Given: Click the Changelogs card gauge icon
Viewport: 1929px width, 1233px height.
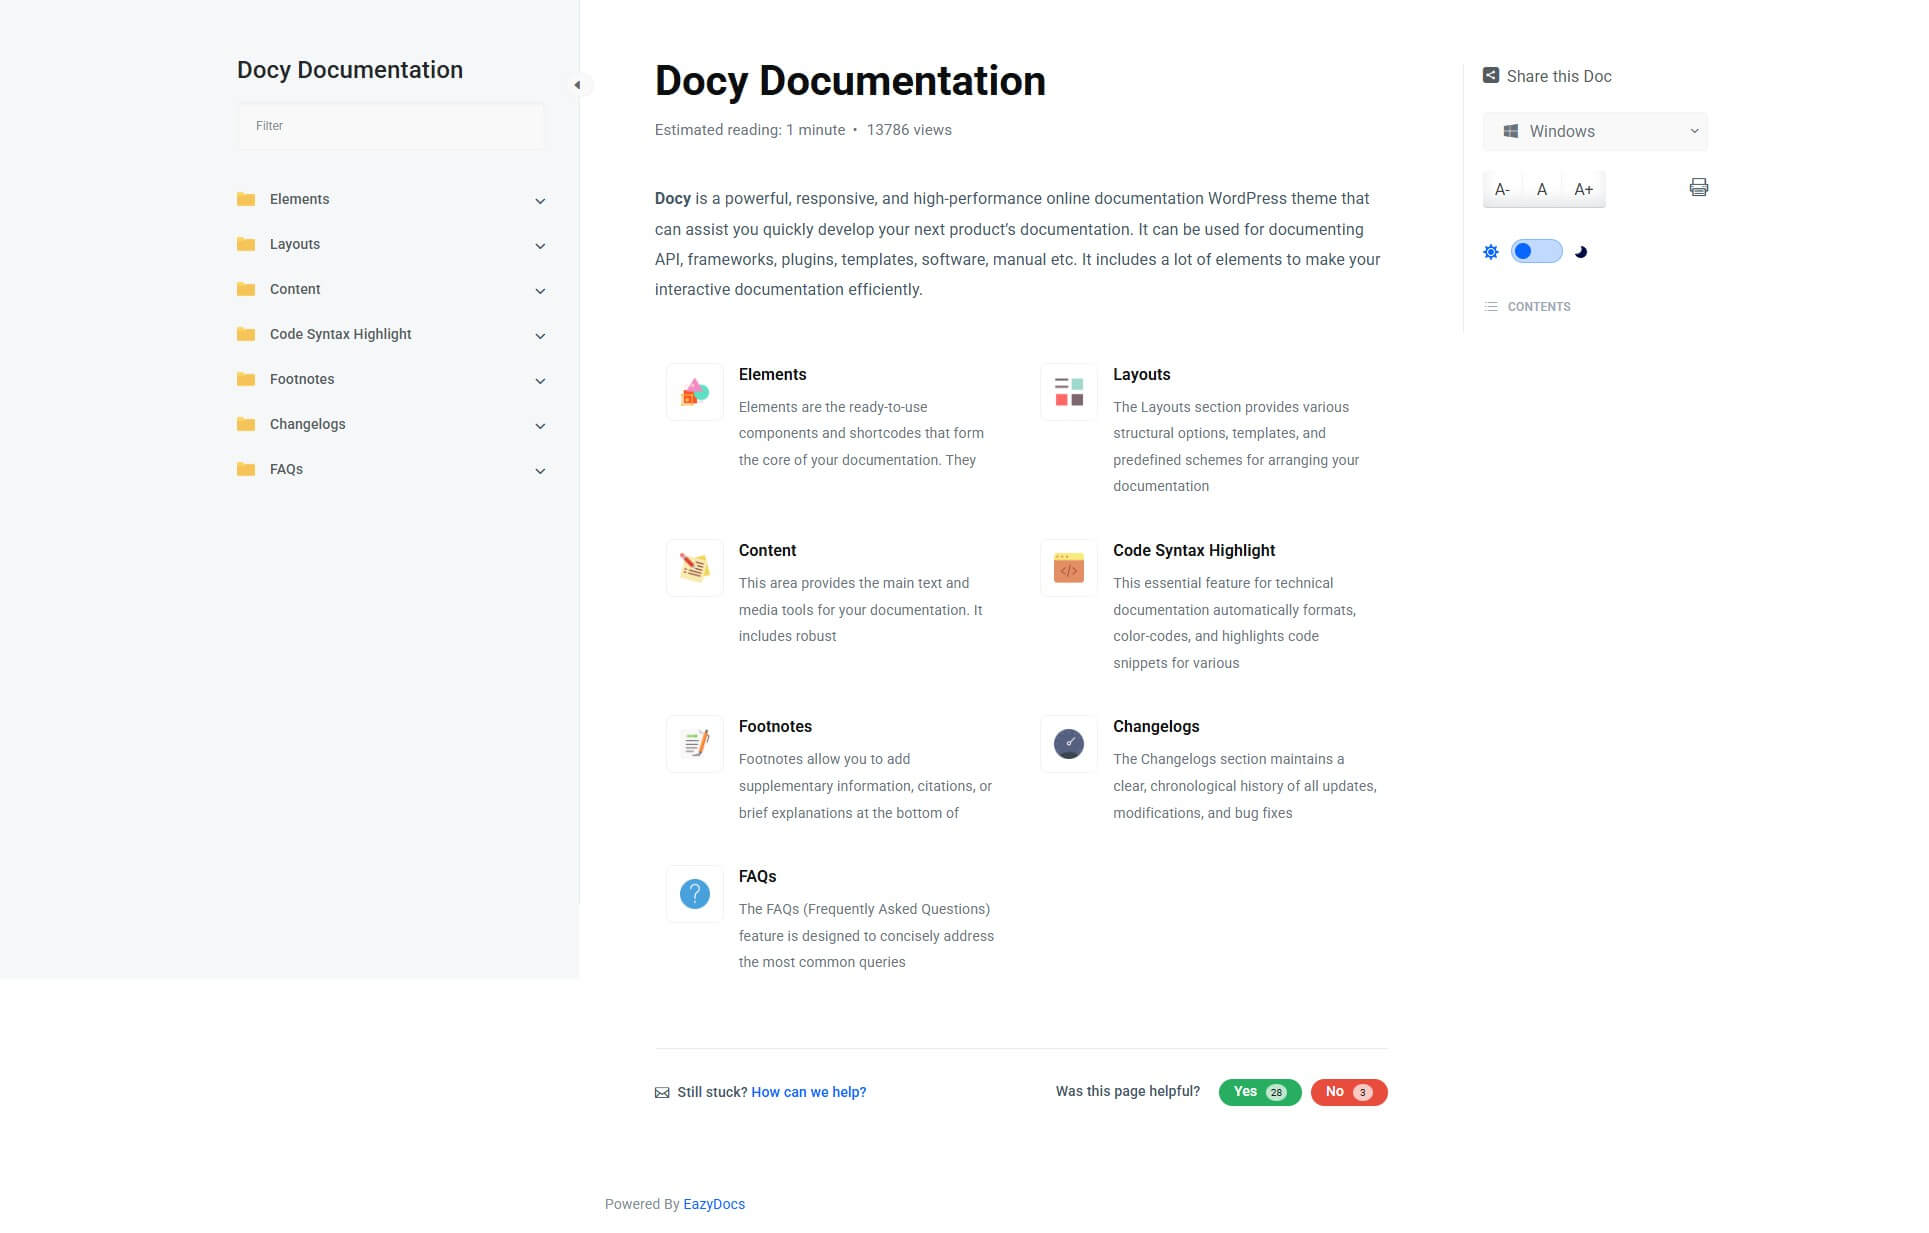Looking at the screenshot, I should (x=1068, y=744).
